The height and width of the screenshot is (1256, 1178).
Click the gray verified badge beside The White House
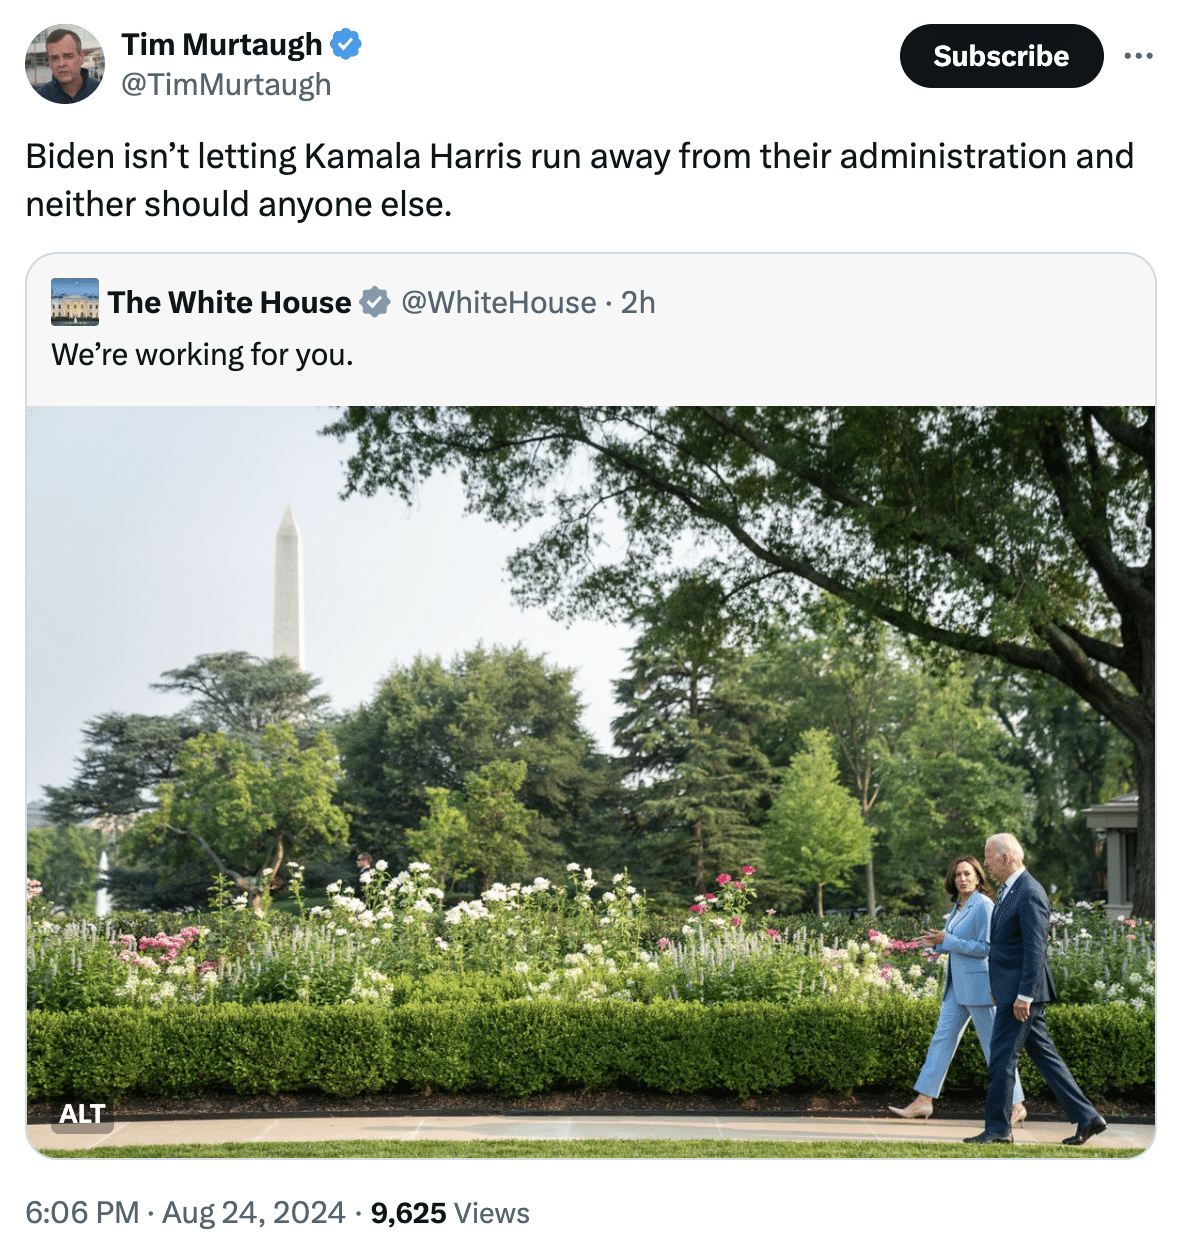tap(375, 302)
